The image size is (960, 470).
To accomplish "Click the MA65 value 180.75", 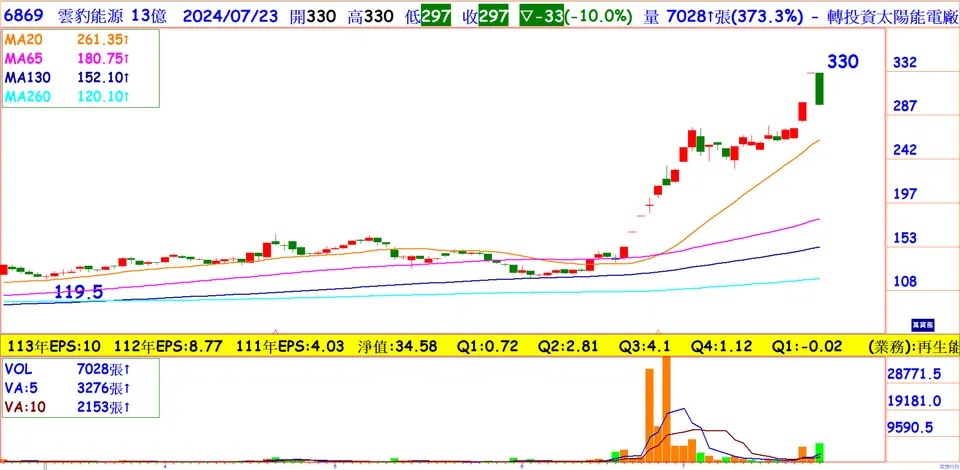I will [x=102, y=59].
